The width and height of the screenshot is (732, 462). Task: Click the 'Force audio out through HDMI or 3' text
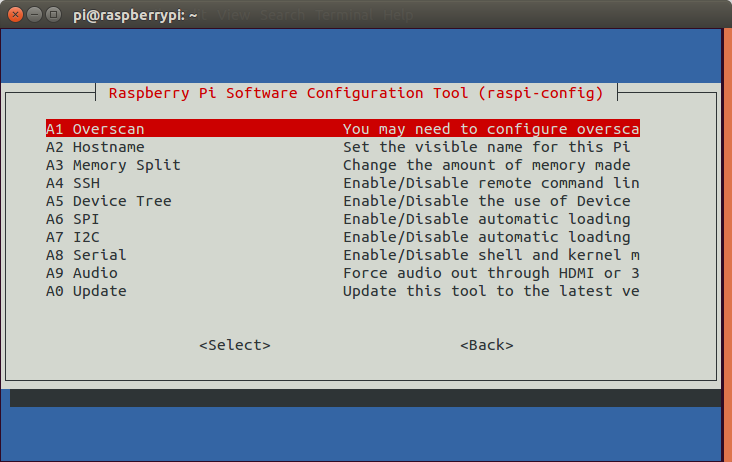(x=491, y=273)
